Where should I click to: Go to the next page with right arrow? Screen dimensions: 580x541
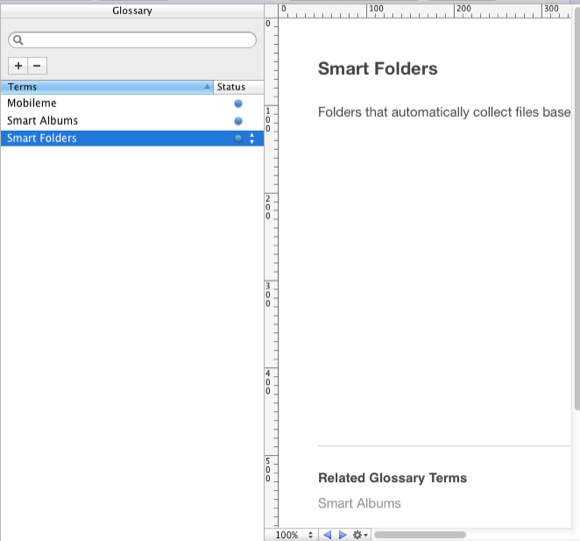click(x=343, y=535)
